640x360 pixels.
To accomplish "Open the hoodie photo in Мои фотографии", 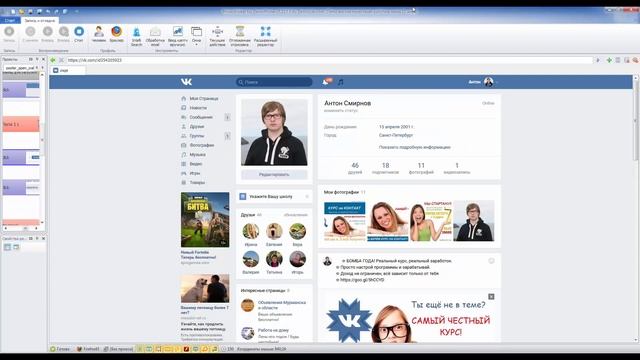I will pyautogui.click(x=473, y=221).
